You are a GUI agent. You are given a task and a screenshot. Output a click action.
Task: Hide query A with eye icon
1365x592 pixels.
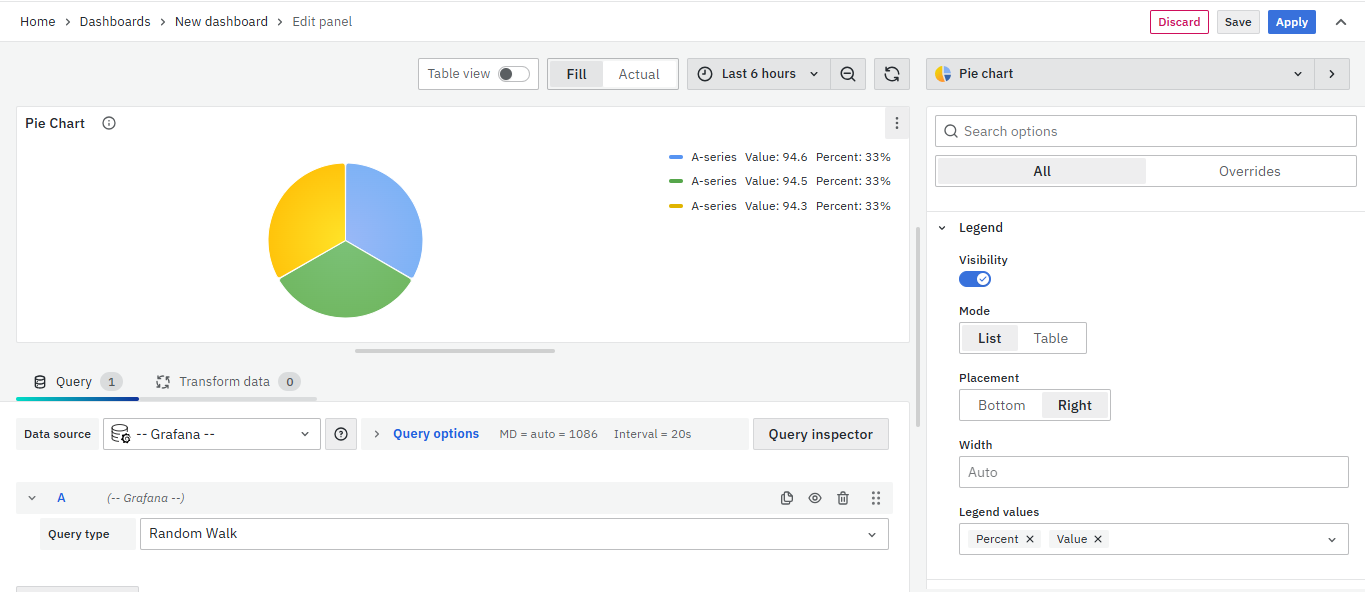815,498
